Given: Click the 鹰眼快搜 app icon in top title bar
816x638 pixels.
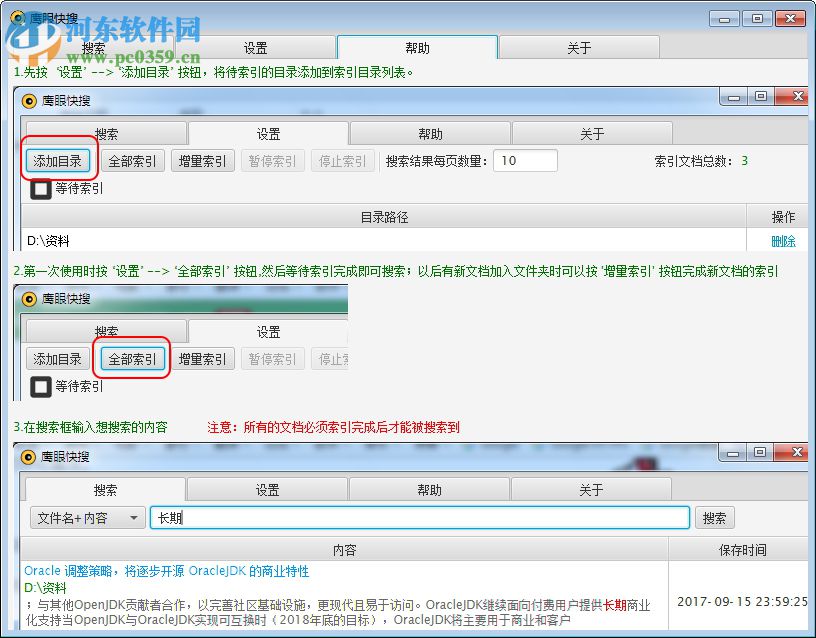Looking at the screenshot, I should 20,18.
